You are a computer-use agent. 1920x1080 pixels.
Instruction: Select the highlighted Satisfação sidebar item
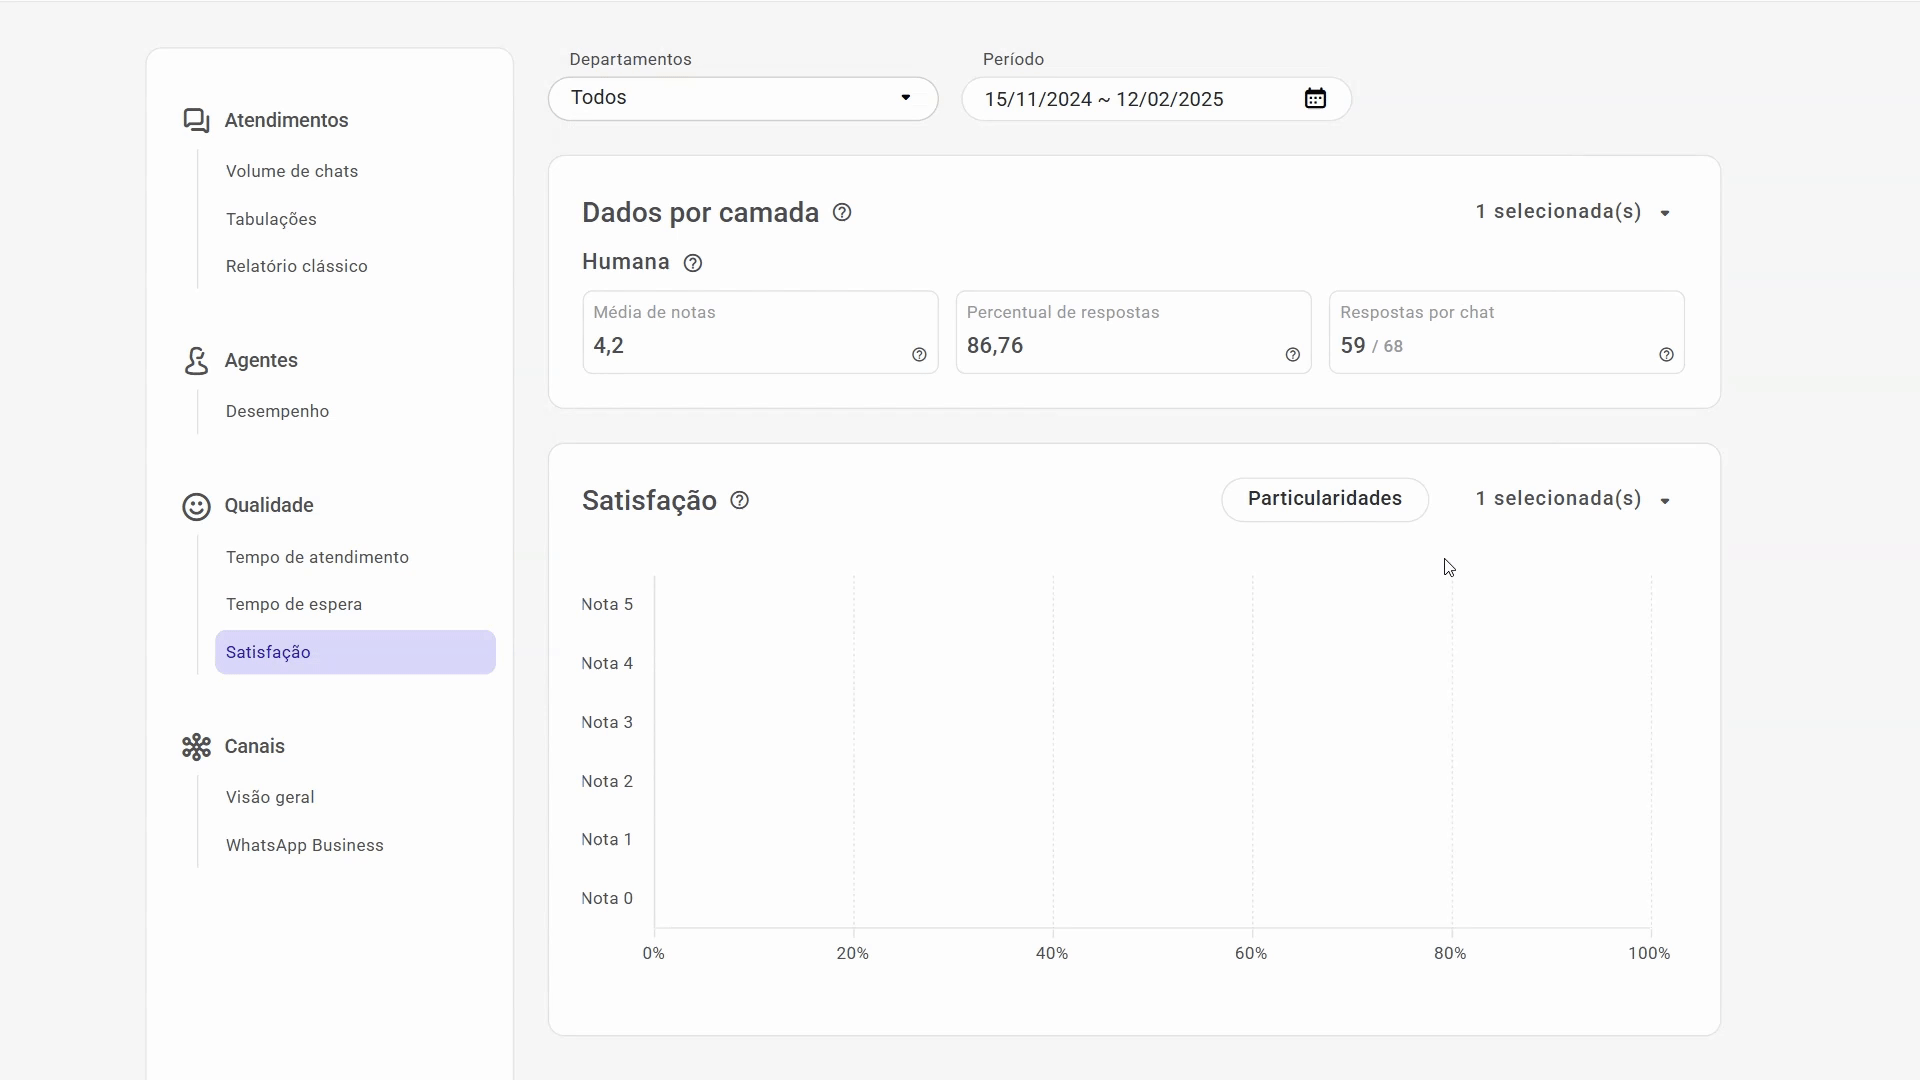coord(355,652)
